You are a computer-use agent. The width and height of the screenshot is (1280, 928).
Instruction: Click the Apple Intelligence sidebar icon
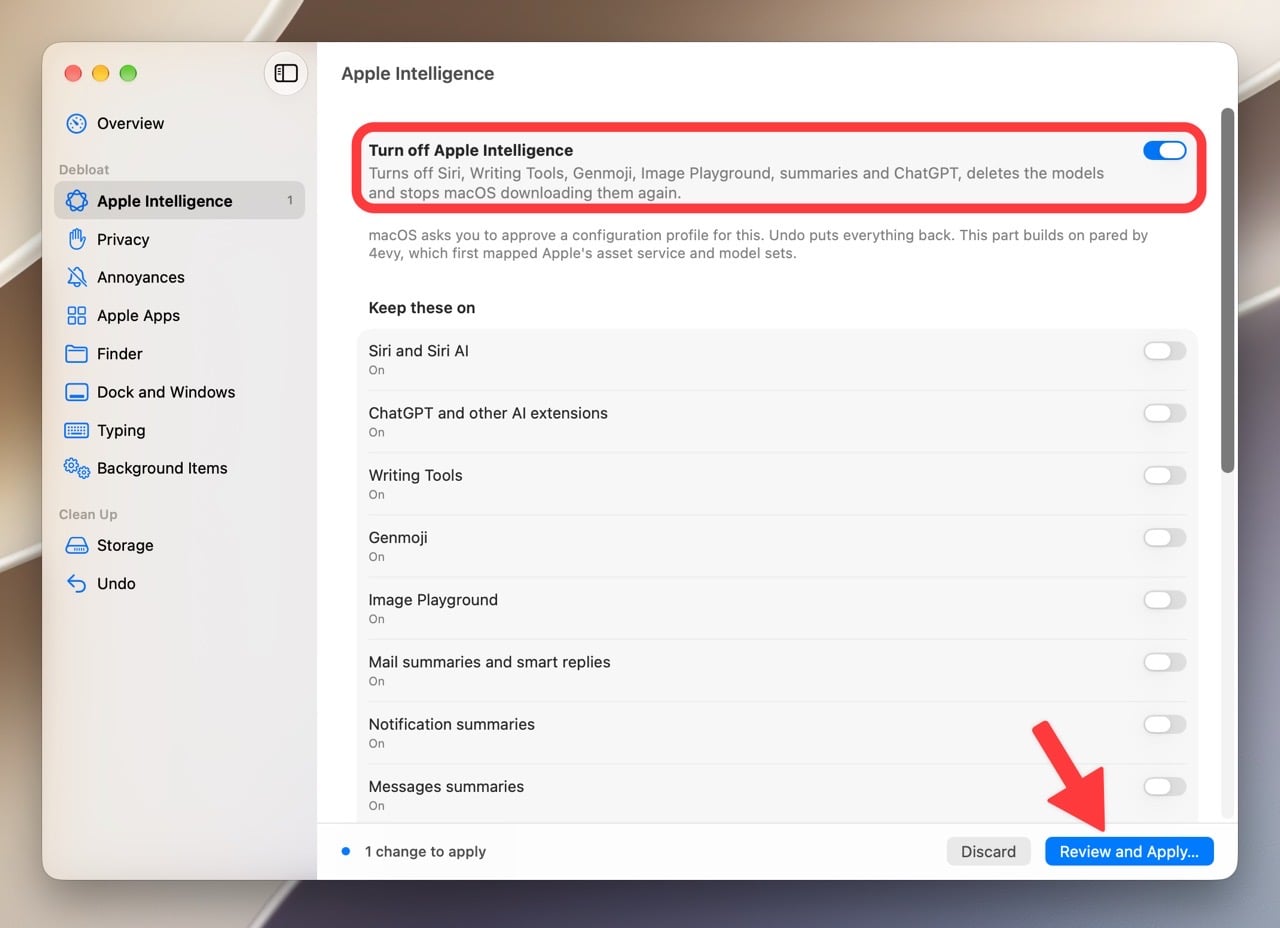(x=76, y=201)
